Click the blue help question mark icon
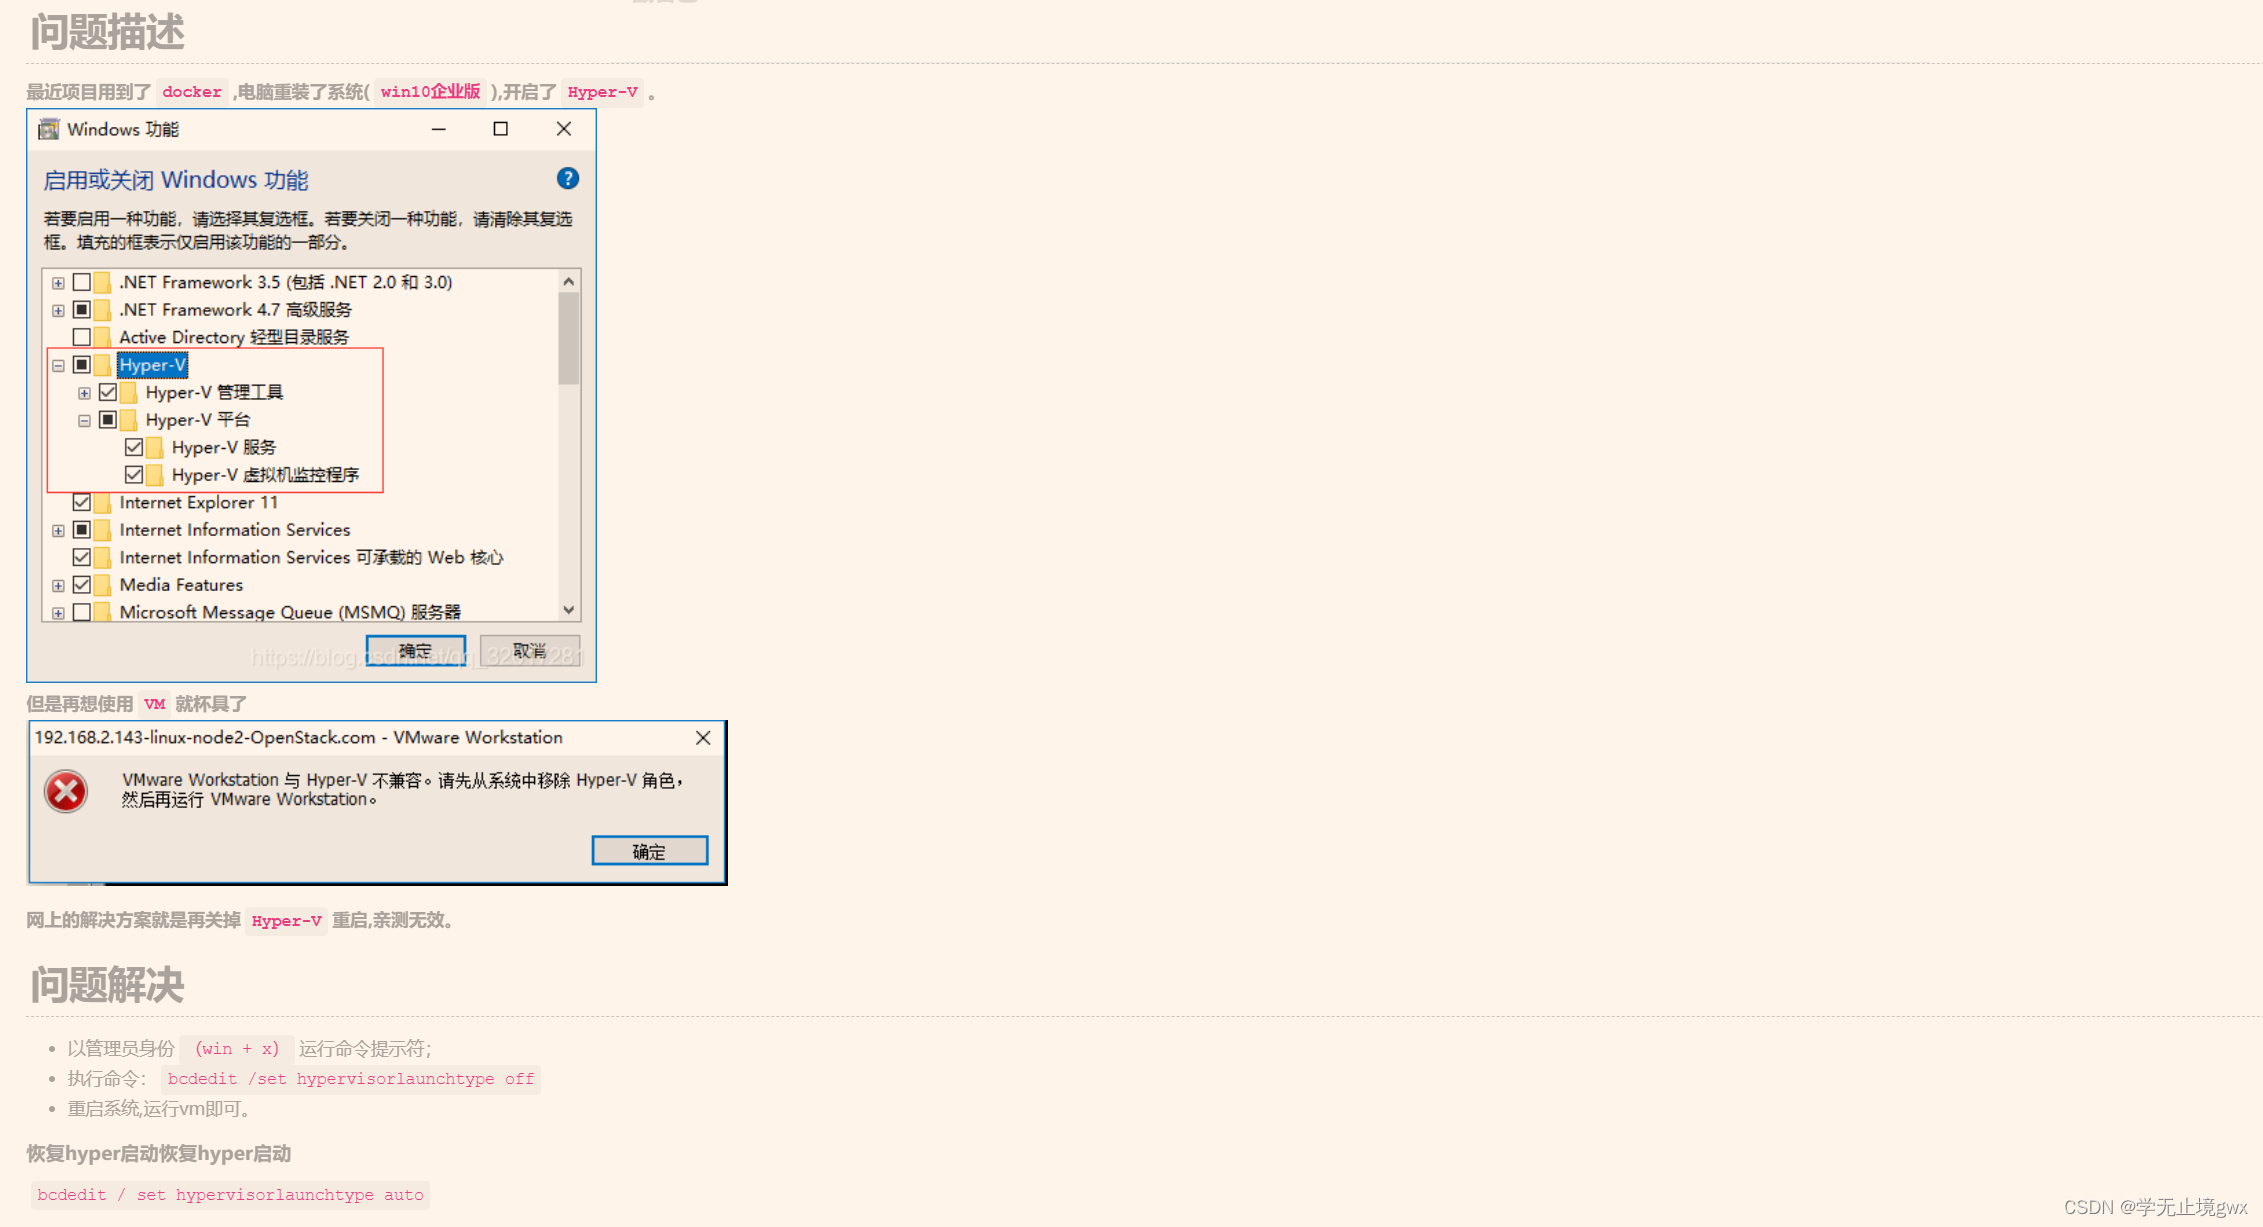Viewport: 2263px width, 1227px height. click(567, 179)
